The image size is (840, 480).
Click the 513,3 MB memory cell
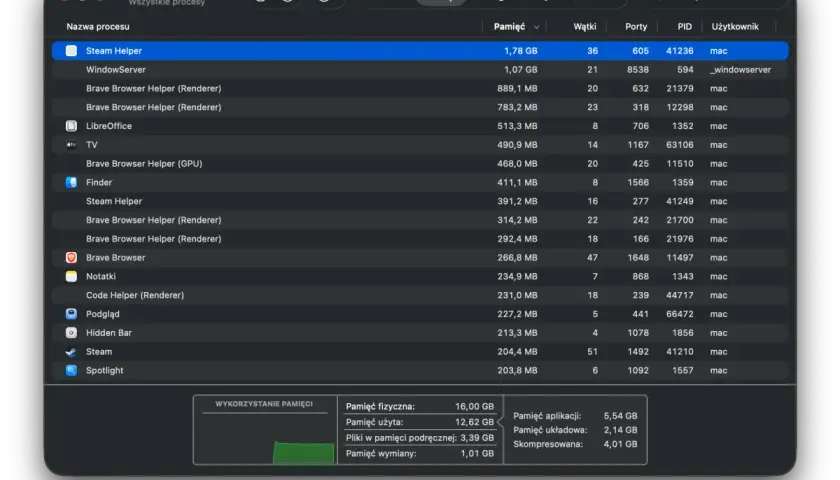517,126
